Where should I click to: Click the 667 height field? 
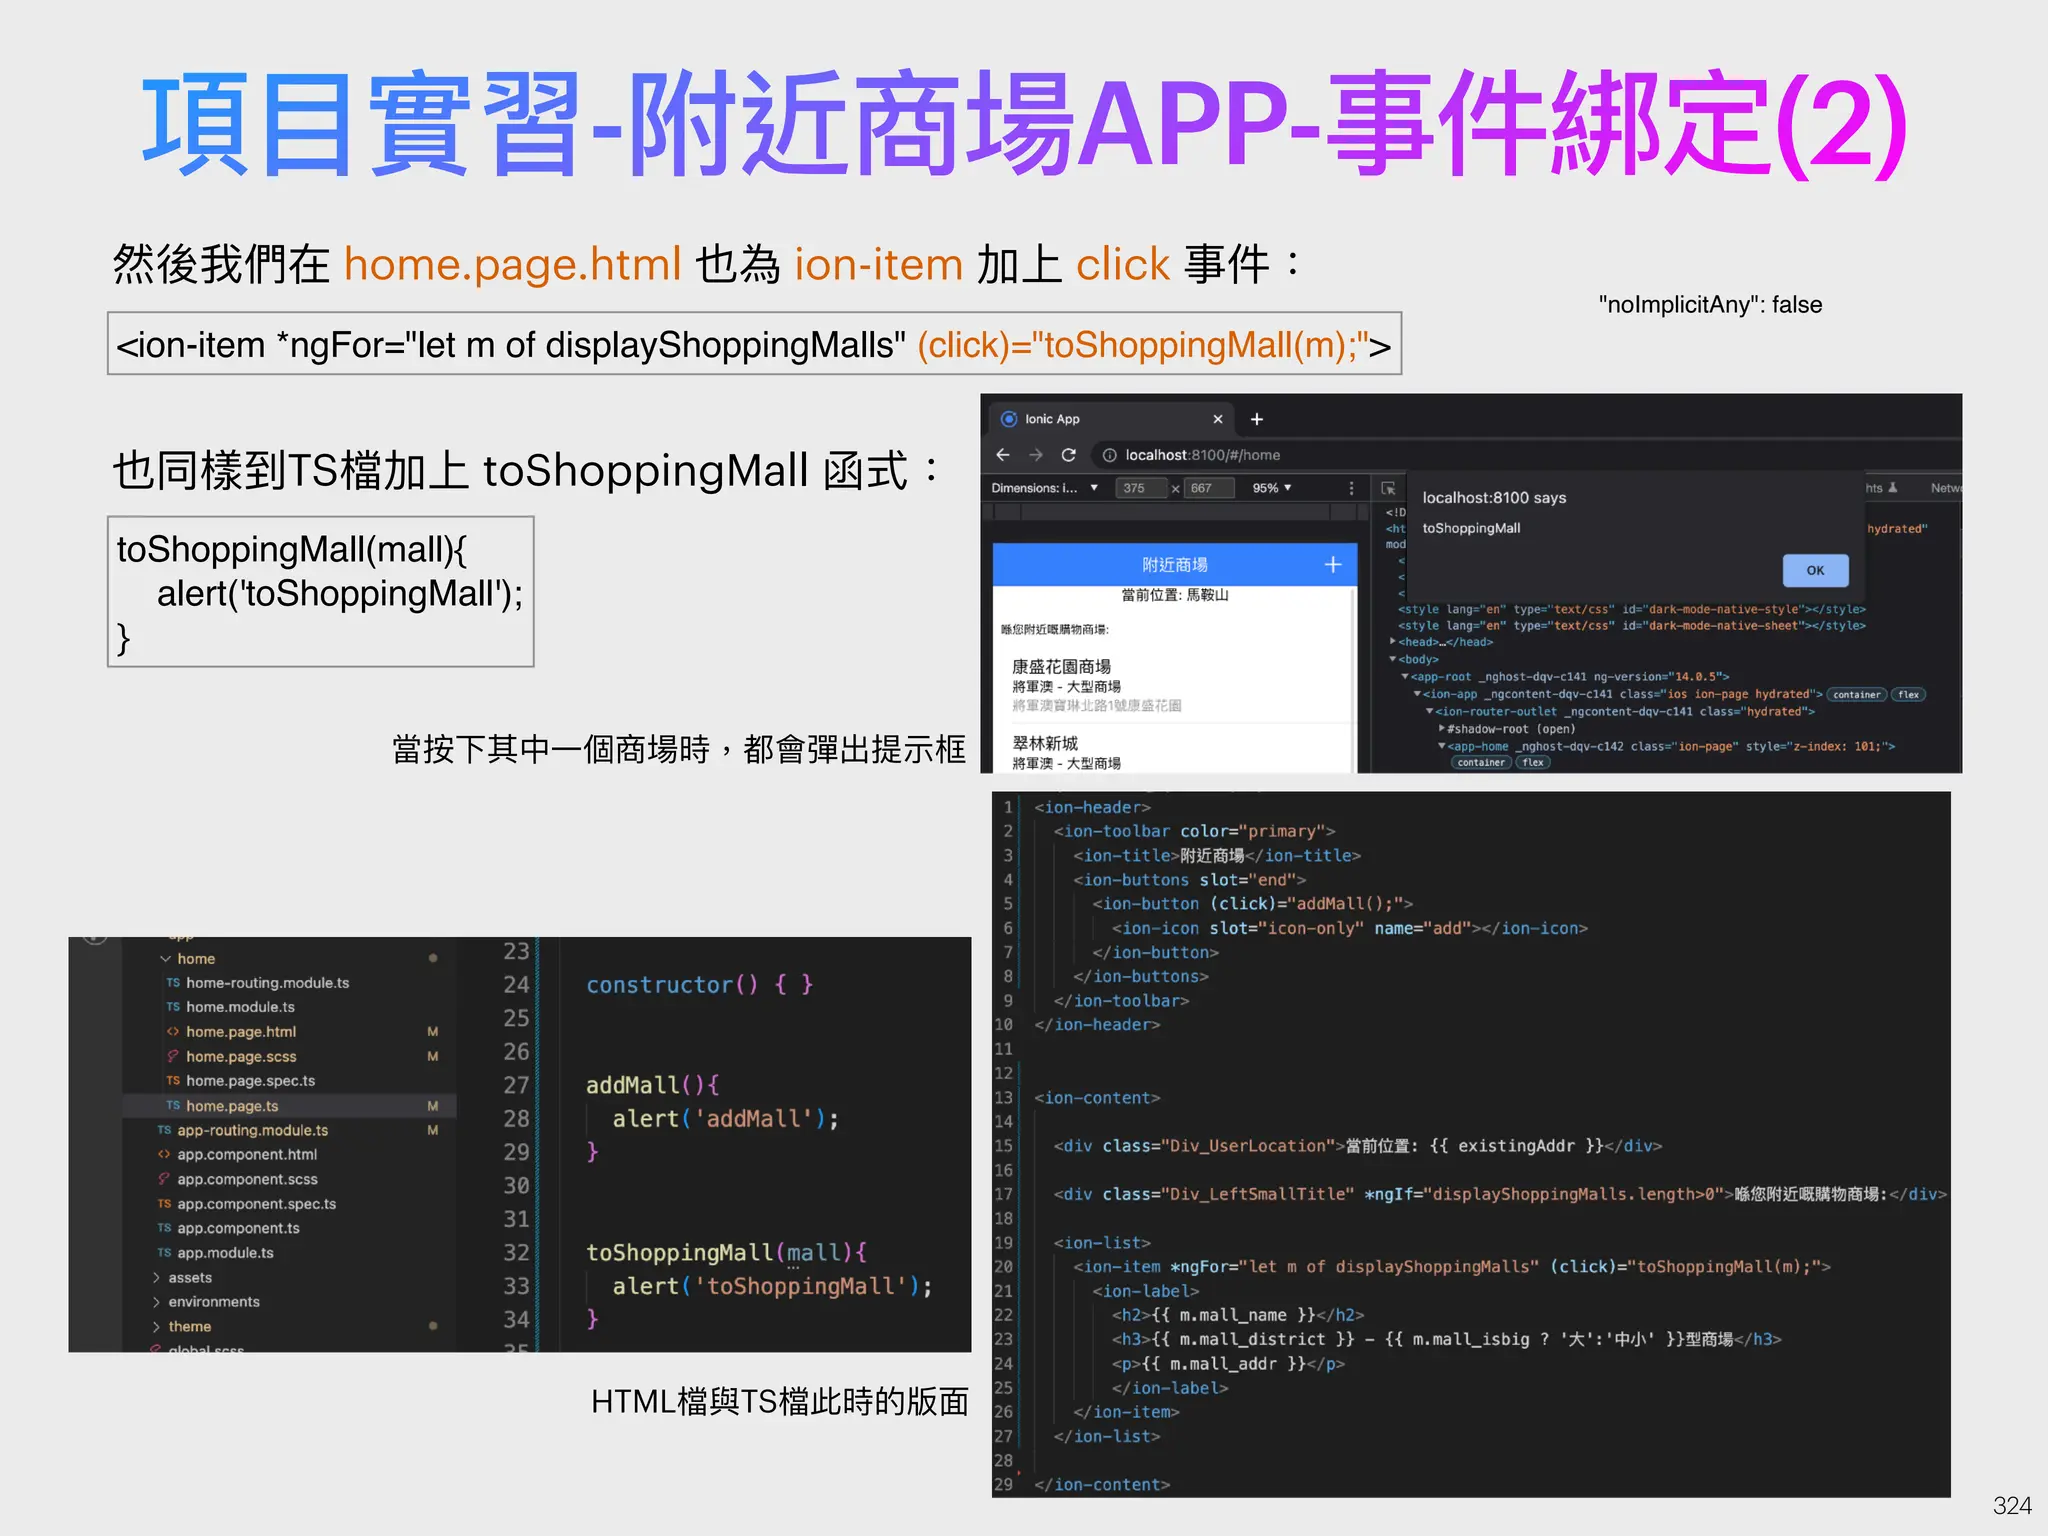[x=1208, y=488]
